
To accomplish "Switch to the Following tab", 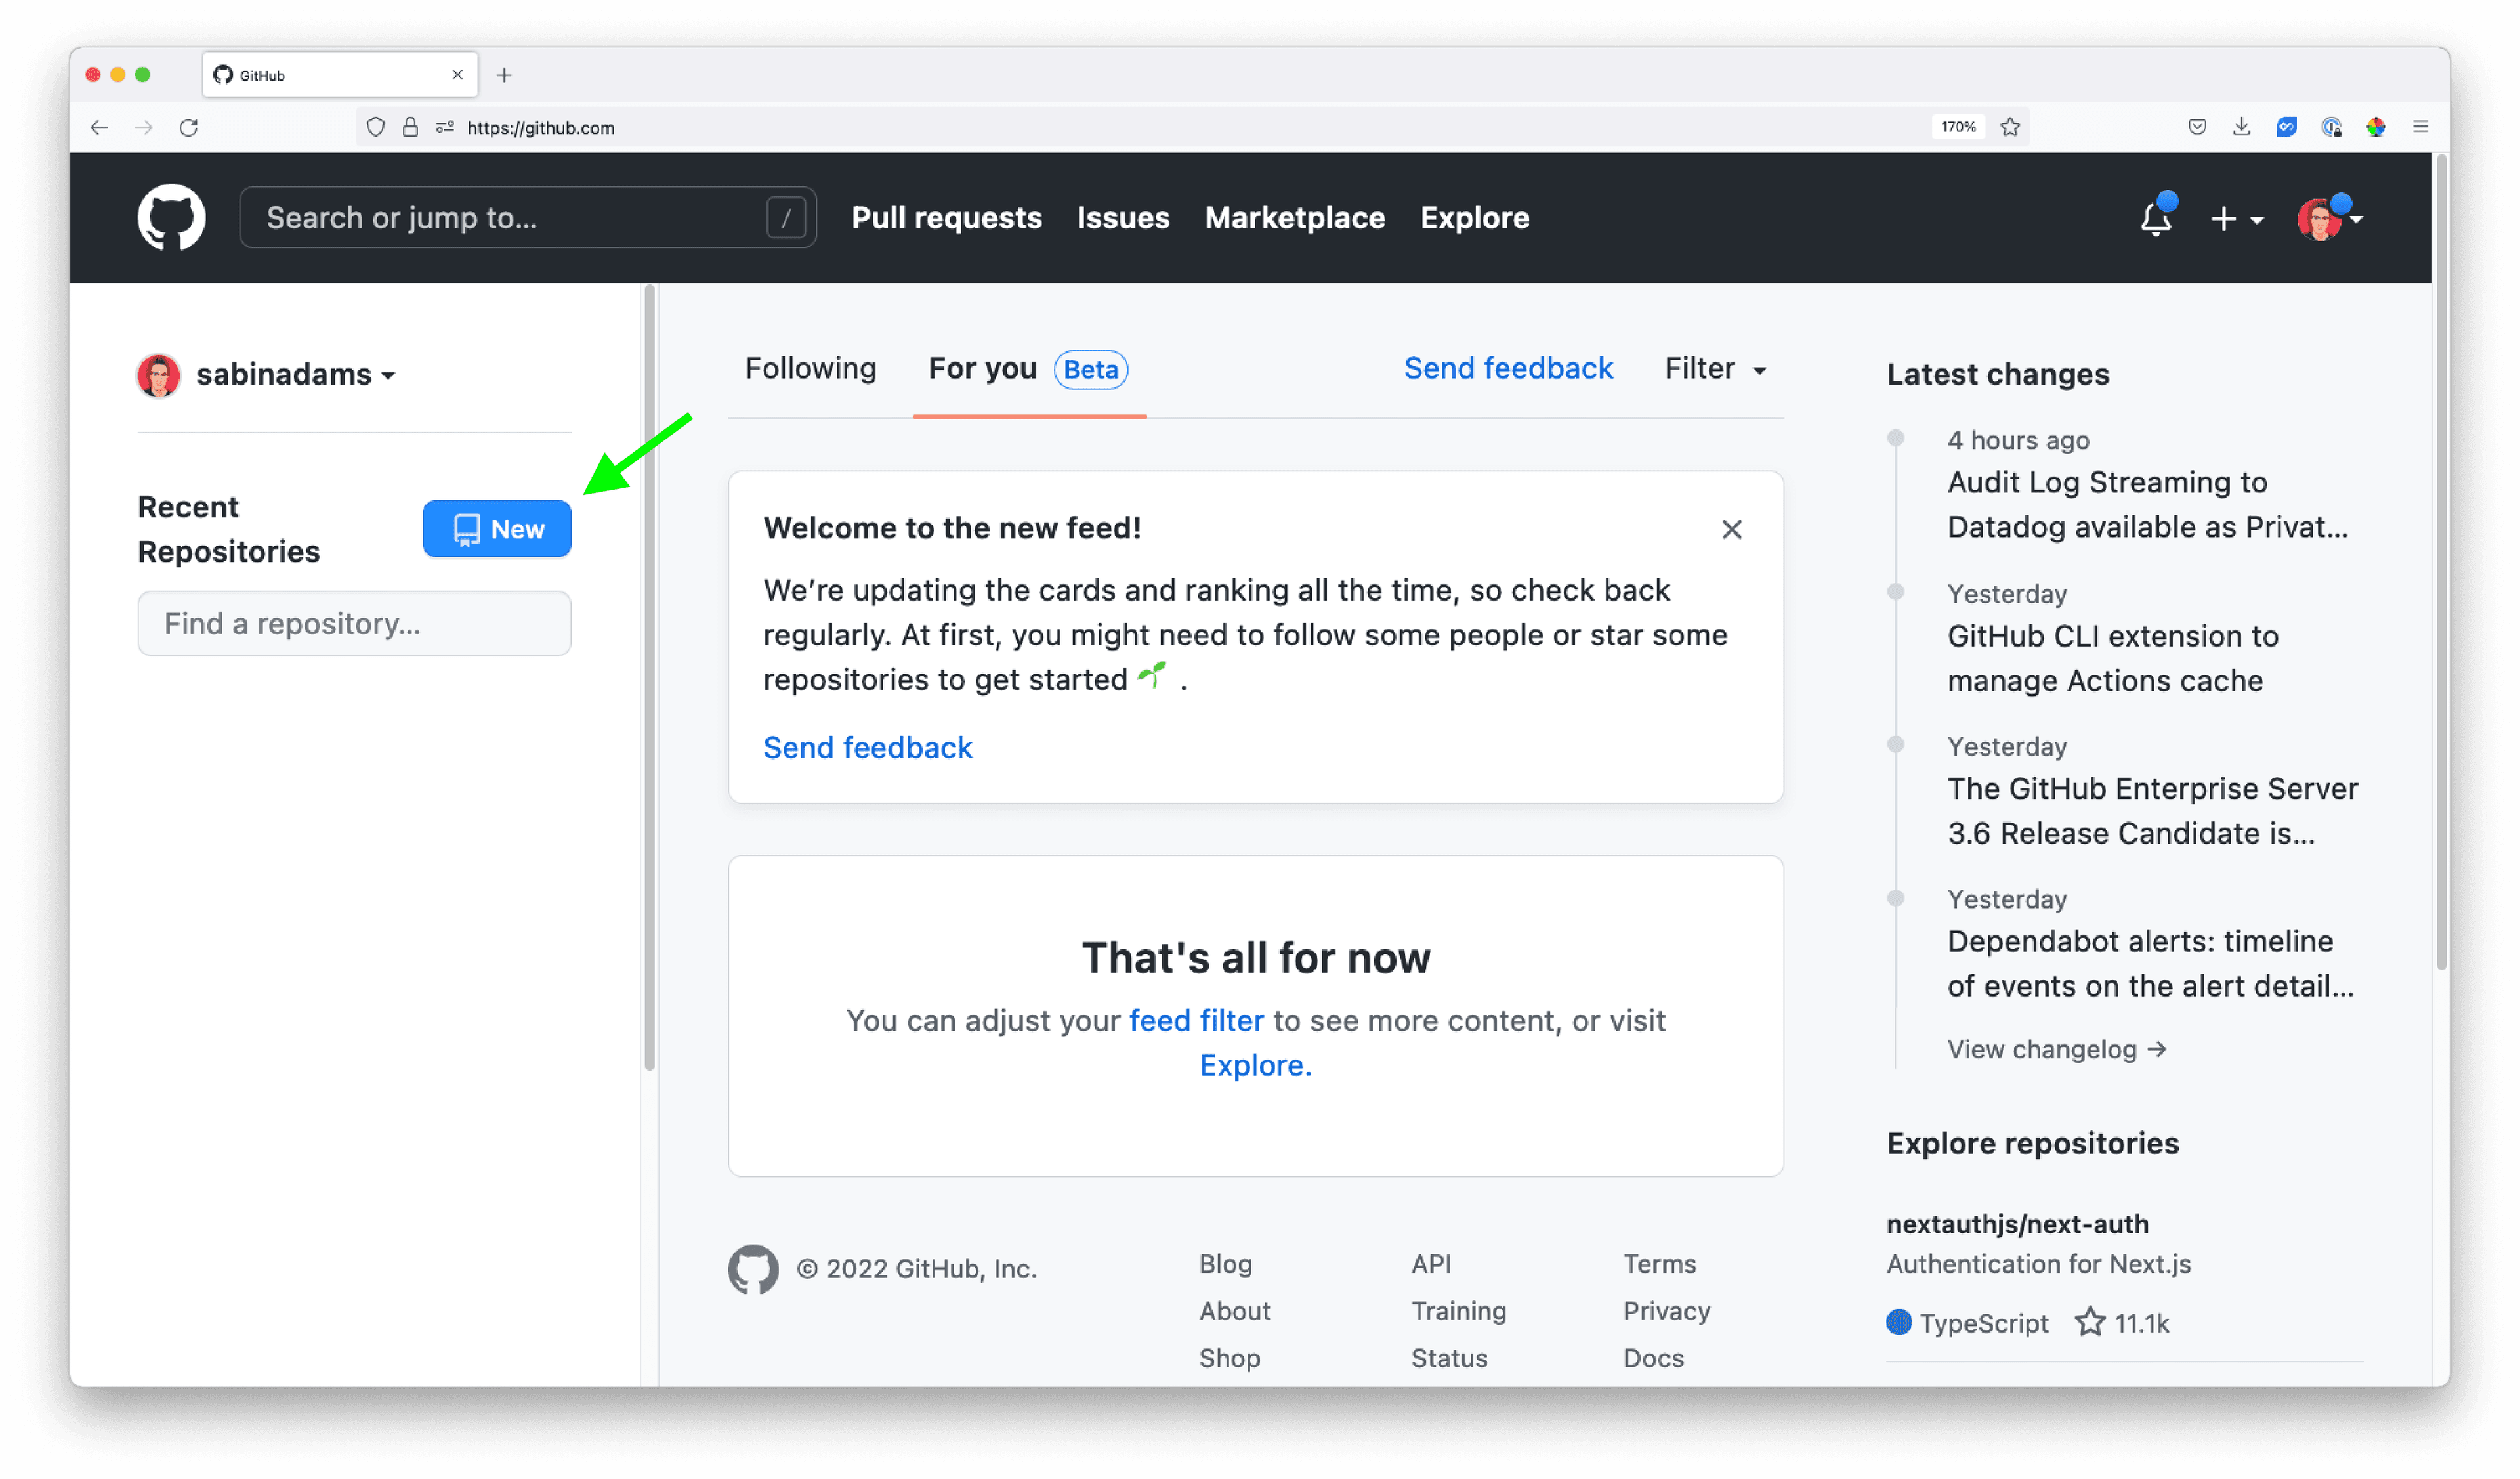I will point(810,369).
